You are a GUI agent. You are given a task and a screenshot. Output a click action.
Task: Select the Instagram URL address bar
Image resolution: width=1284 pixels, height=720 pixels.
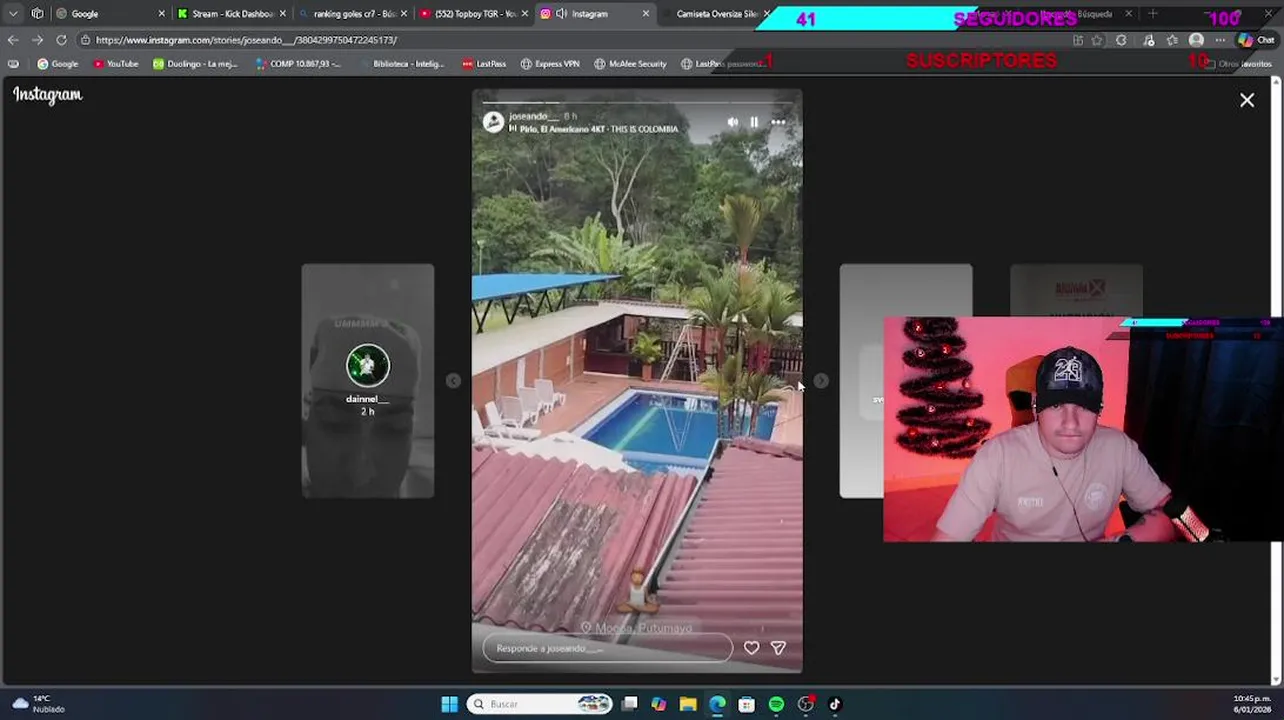click(x=570, y=40)
